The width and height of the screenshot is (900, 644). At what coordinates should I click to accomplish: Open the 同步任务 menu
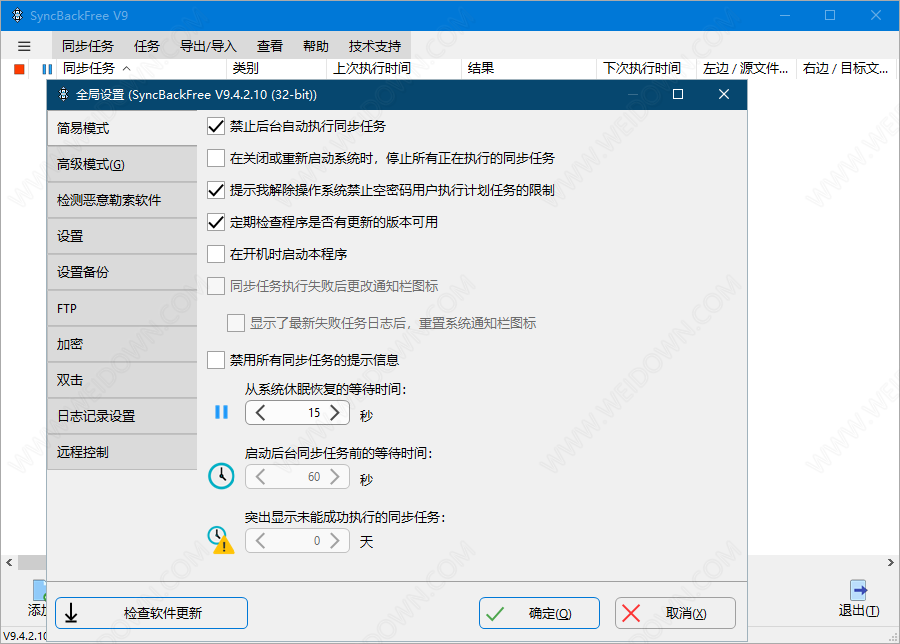point(88,46)
